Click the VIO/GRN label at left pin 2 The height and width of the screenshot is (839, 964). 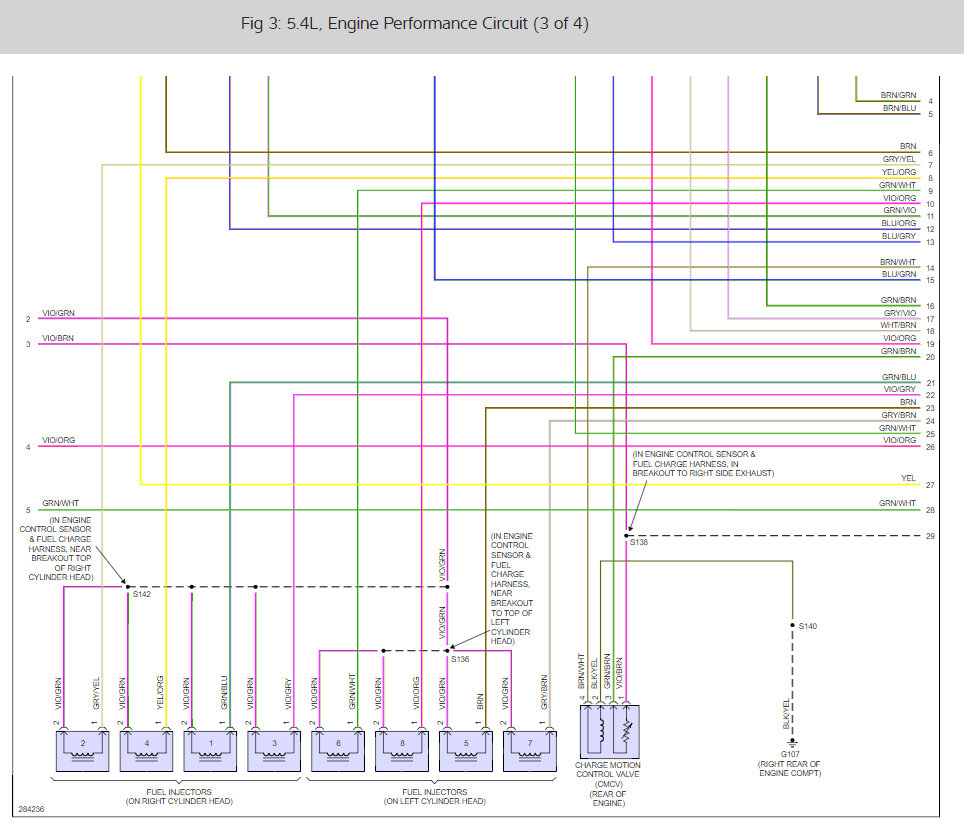[x=58, y=313]
